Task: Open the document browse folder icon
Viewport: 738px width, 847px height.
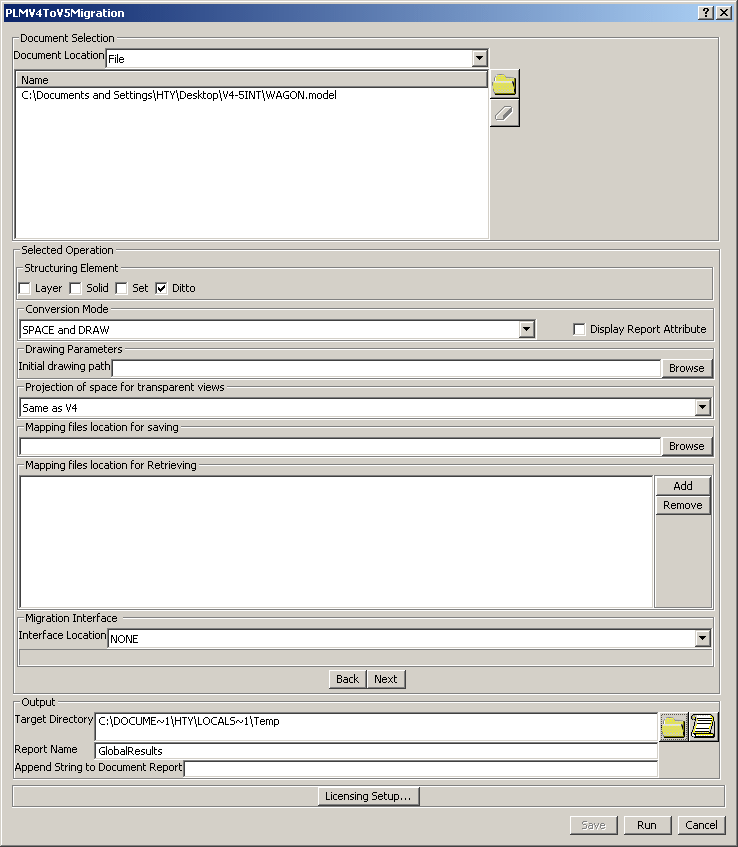Action: [505, 84]
